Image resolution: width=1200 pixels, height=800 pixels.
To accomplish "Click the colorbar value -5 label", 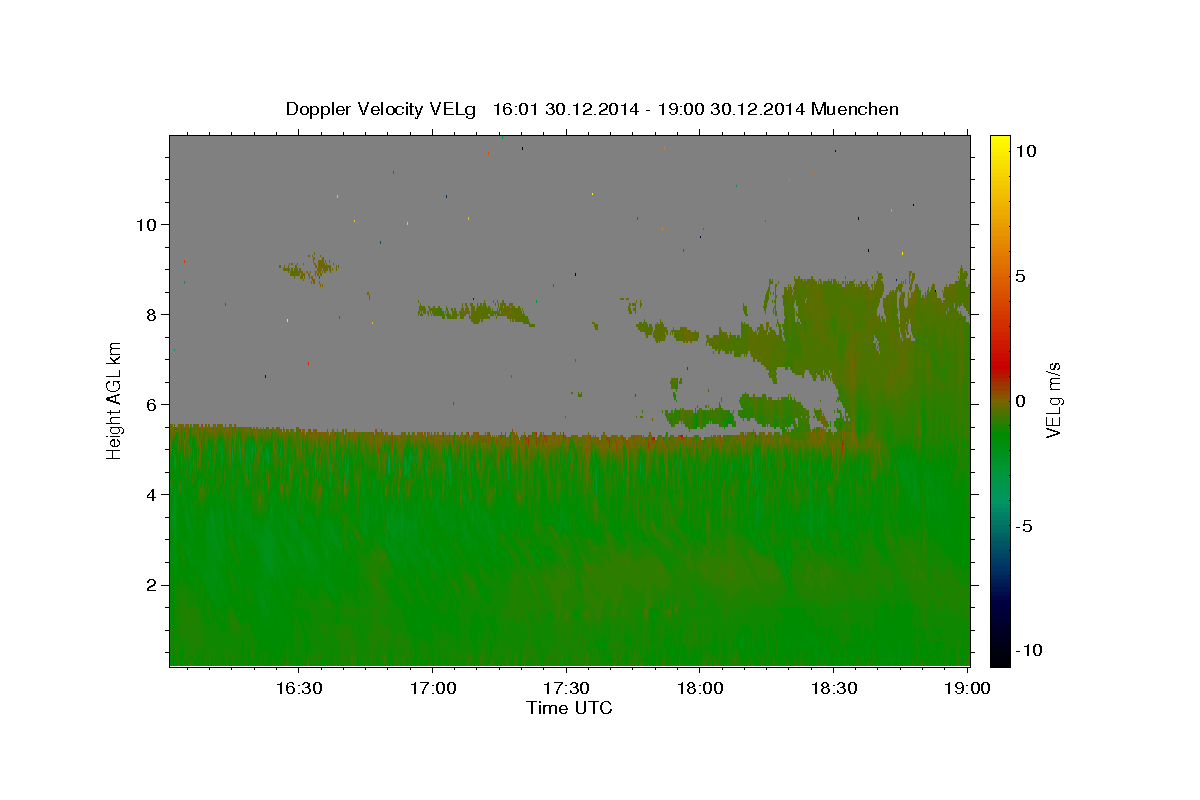I will [x=1023, y=526].
